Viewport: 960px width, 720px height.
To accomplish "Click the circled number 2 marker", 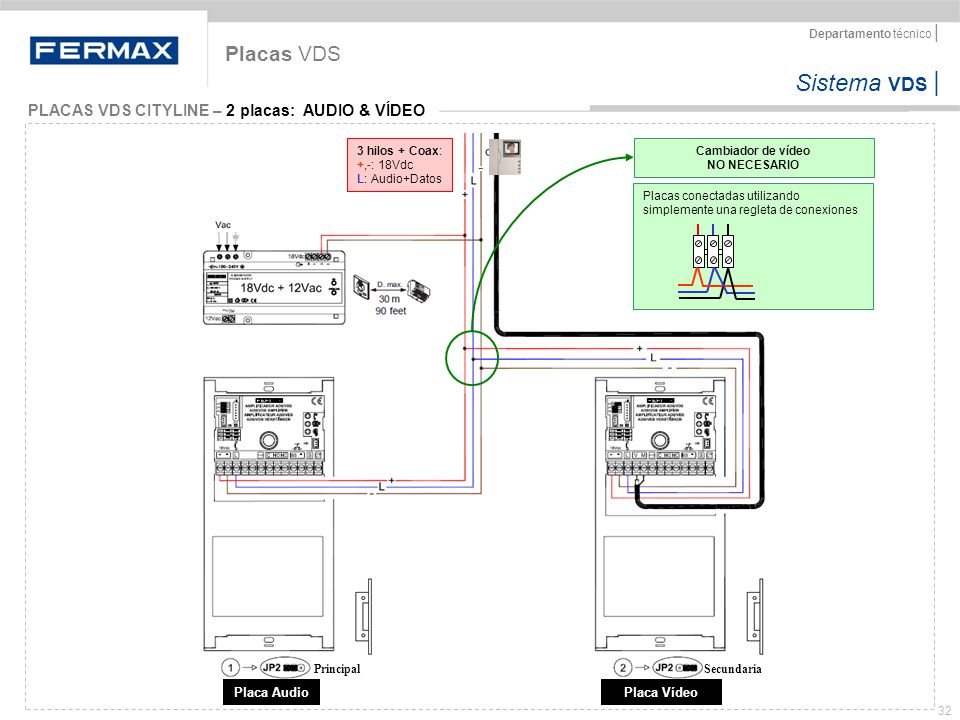I will coord(623,667).
